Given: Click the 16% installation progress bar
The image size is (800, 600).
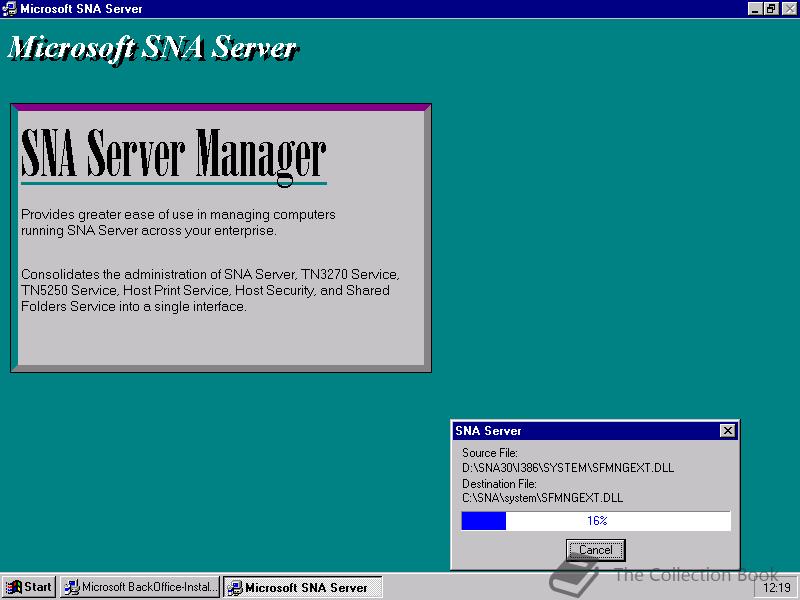Looking at the screenshot, I should (x=596, y=521).
